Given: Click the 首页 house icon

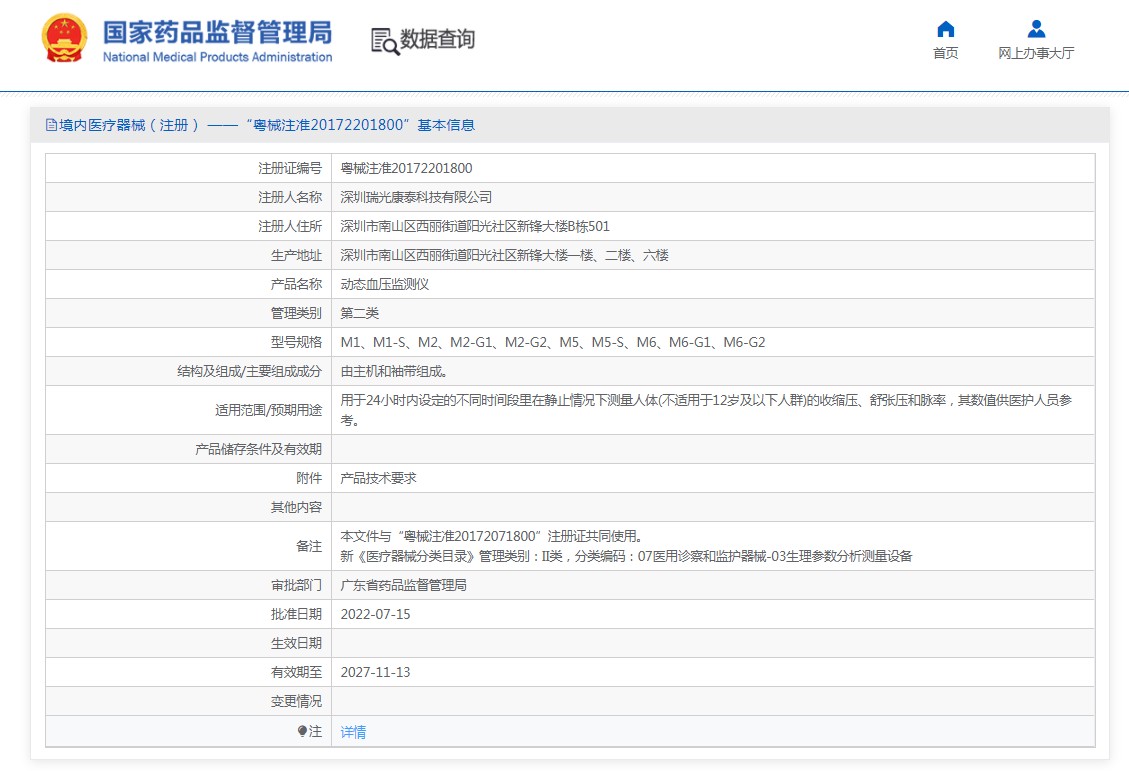Looking at the screenshot, I should tap(945, 29).
